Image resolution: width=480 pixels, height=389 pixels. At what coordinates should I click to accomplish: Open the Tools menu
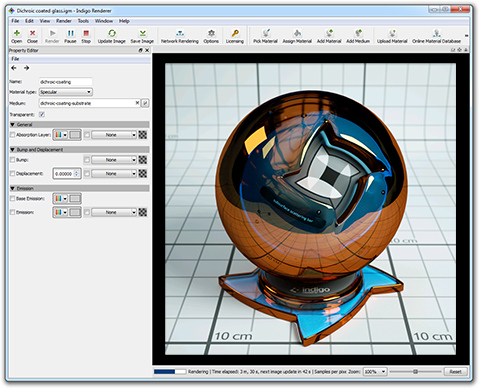(83, 21)
